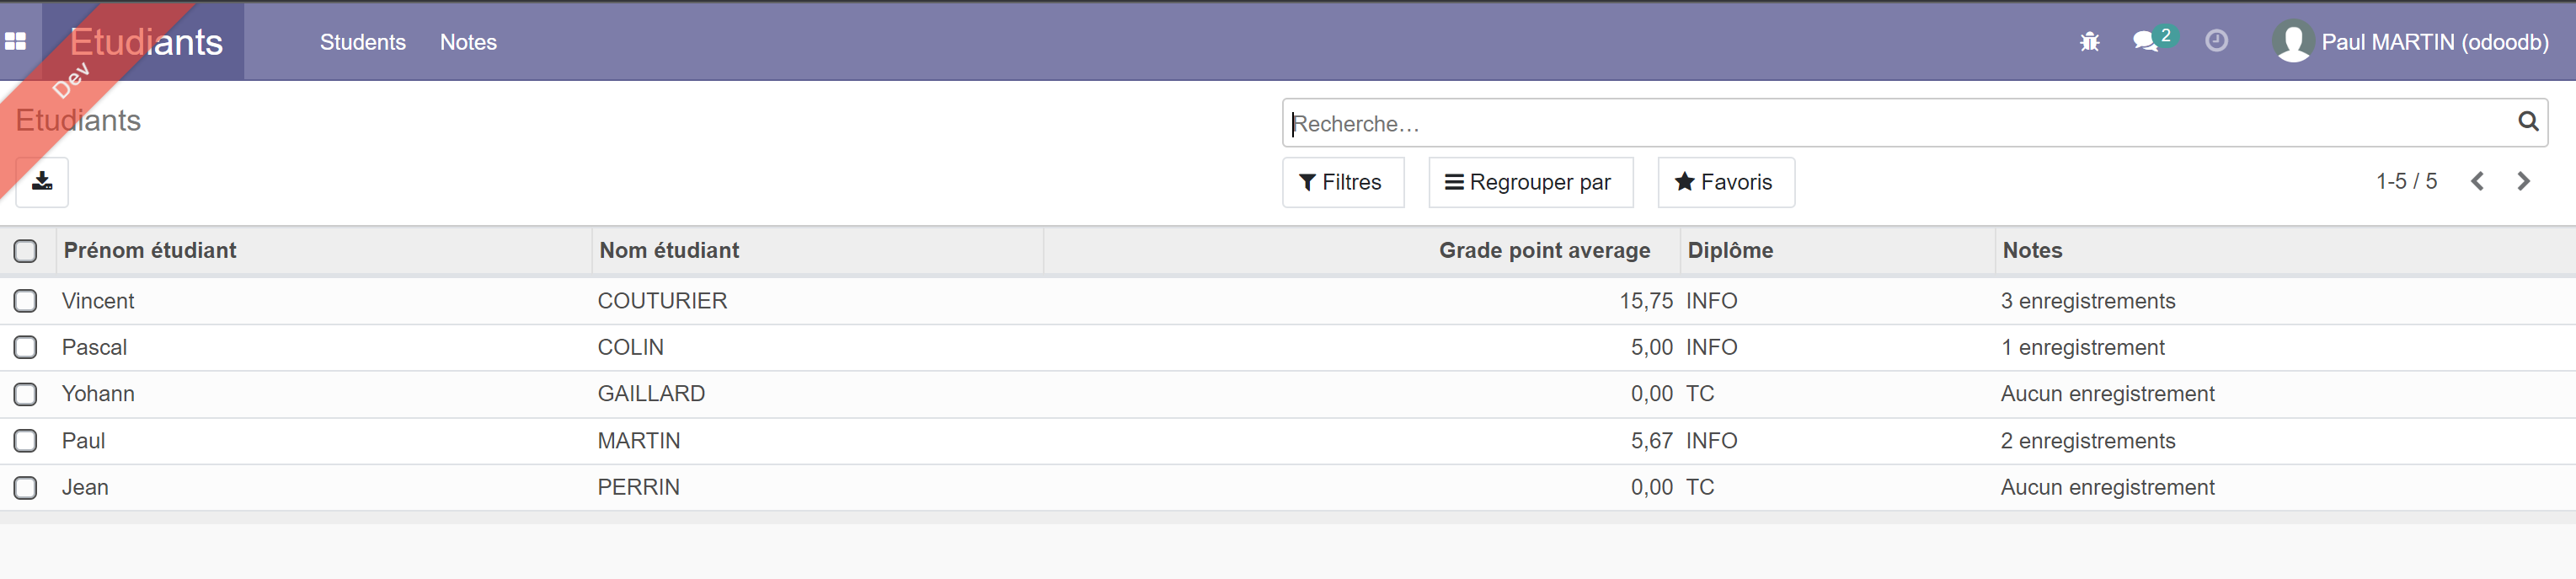The width and height of the screenshot is (2576, 579).
Task: Go to next page arrow
Action: 2523,182
